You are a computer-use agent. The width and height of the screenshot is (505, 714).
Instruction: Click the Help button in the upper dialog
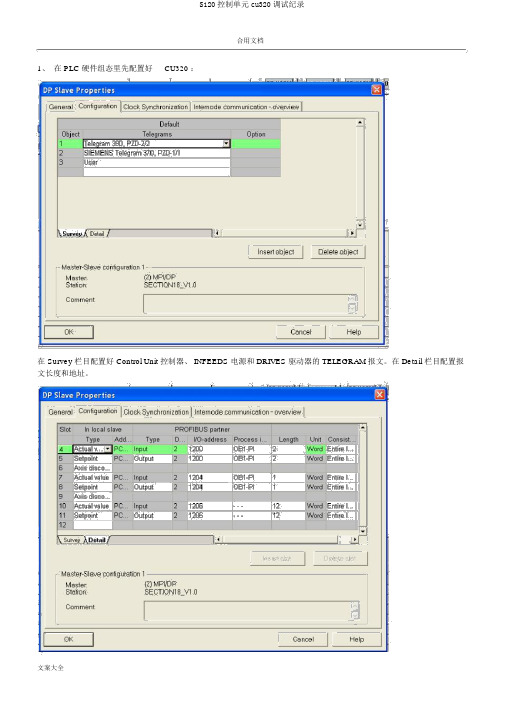coord(354,332)
